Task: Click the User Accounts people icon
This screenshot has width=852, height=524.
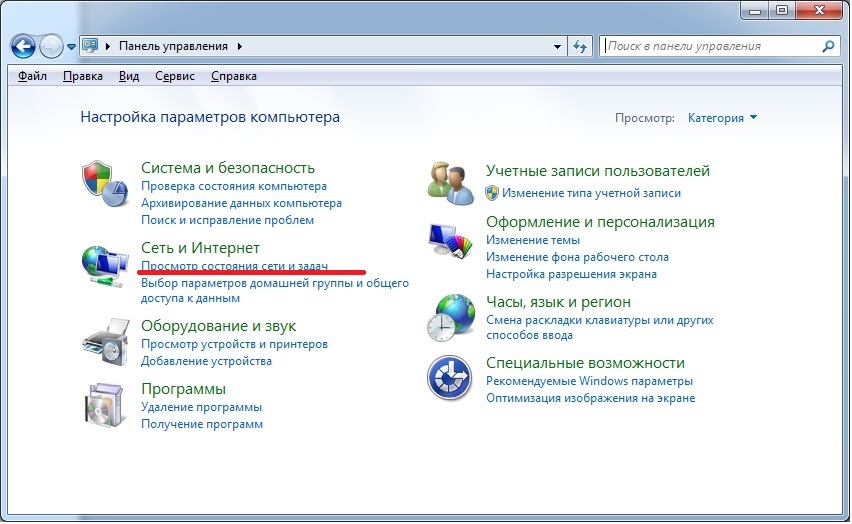Action: click(x=450, y=183)
